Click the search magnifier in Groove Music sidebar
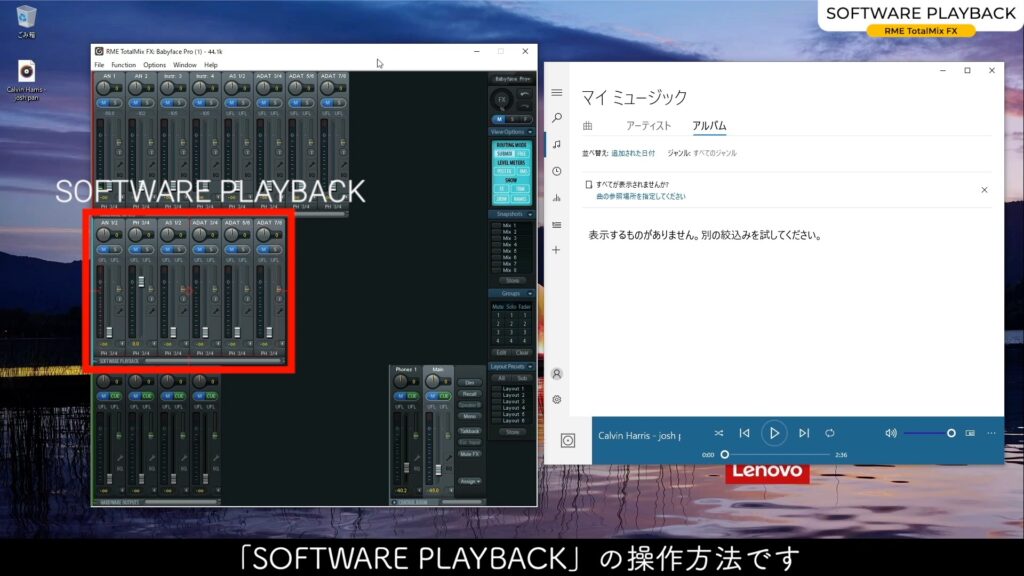The width and height of the screenshot is (1024, 576). [556, 118]
